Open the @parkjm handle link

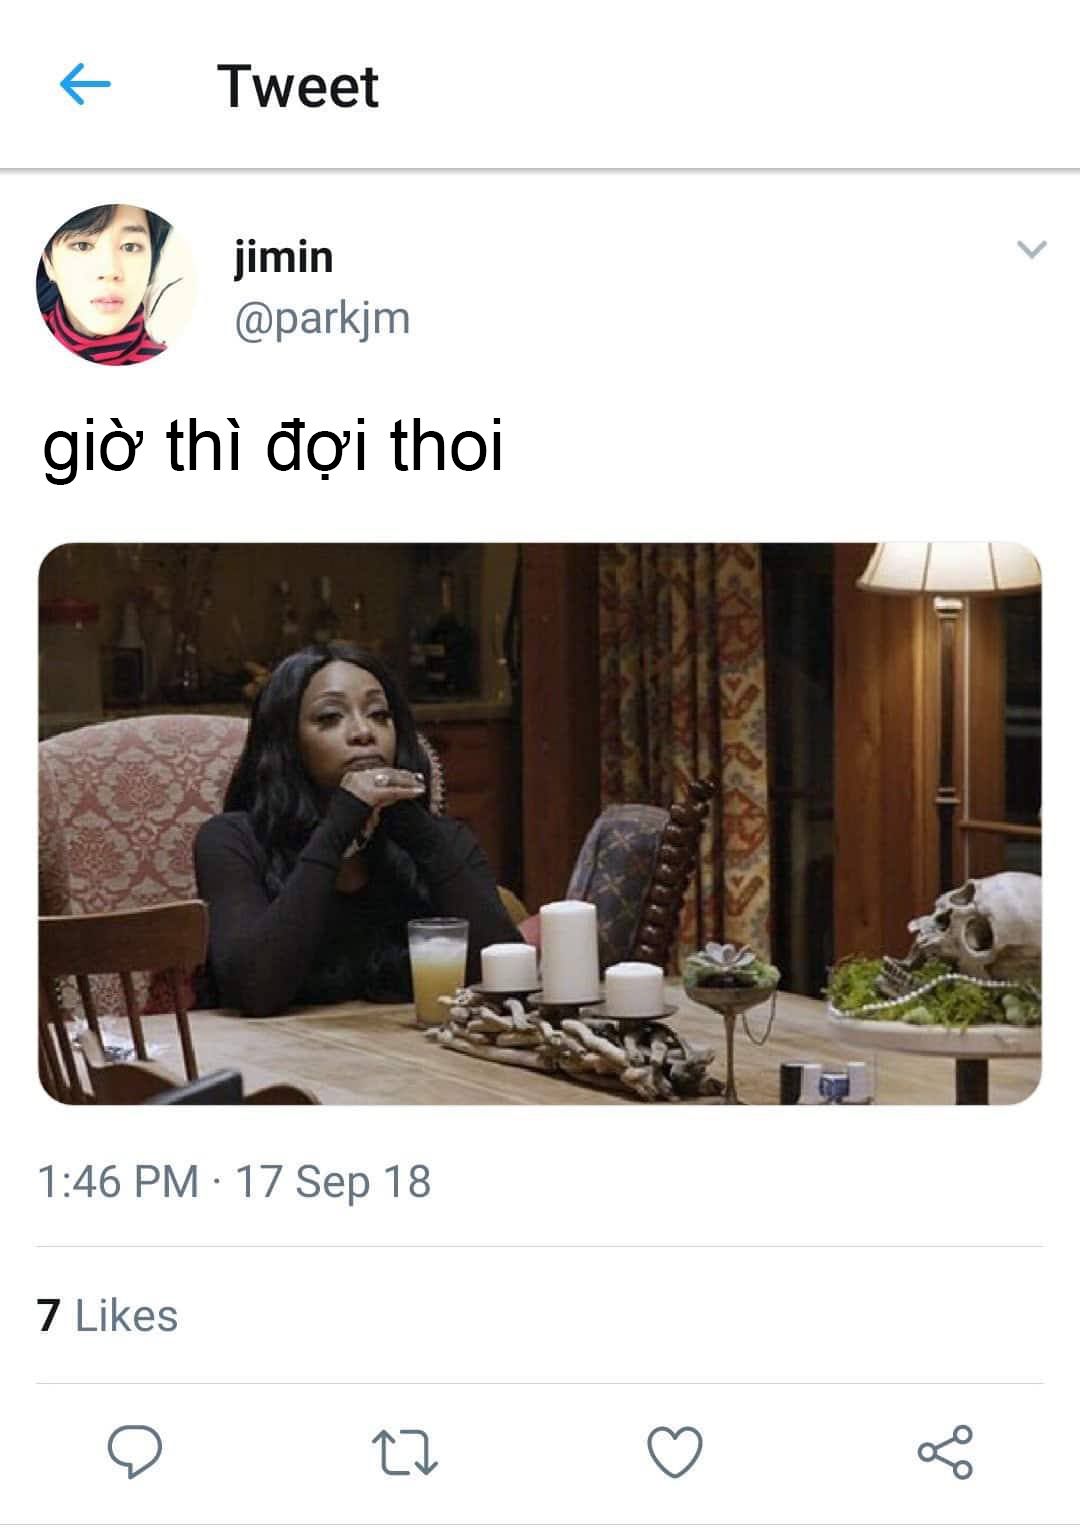pos(322,319)
